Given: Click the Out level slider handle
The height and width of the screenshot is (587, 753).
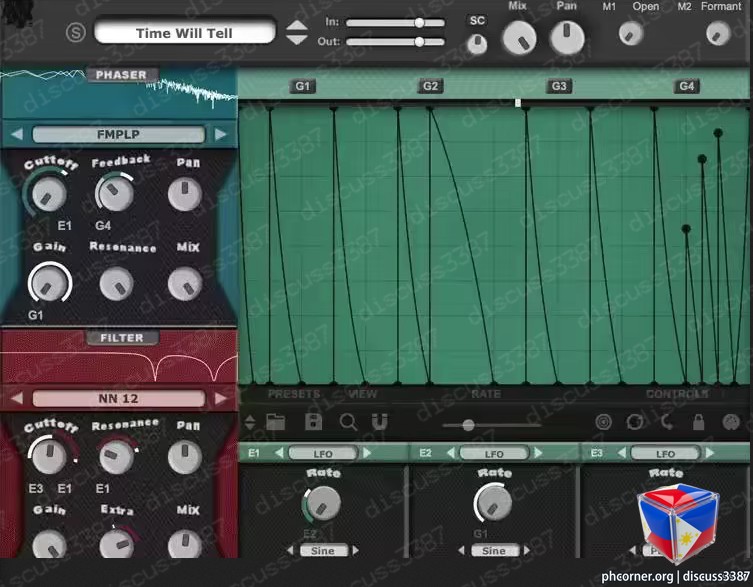Looking at the screenshot, I should click(x=419, y=42).
